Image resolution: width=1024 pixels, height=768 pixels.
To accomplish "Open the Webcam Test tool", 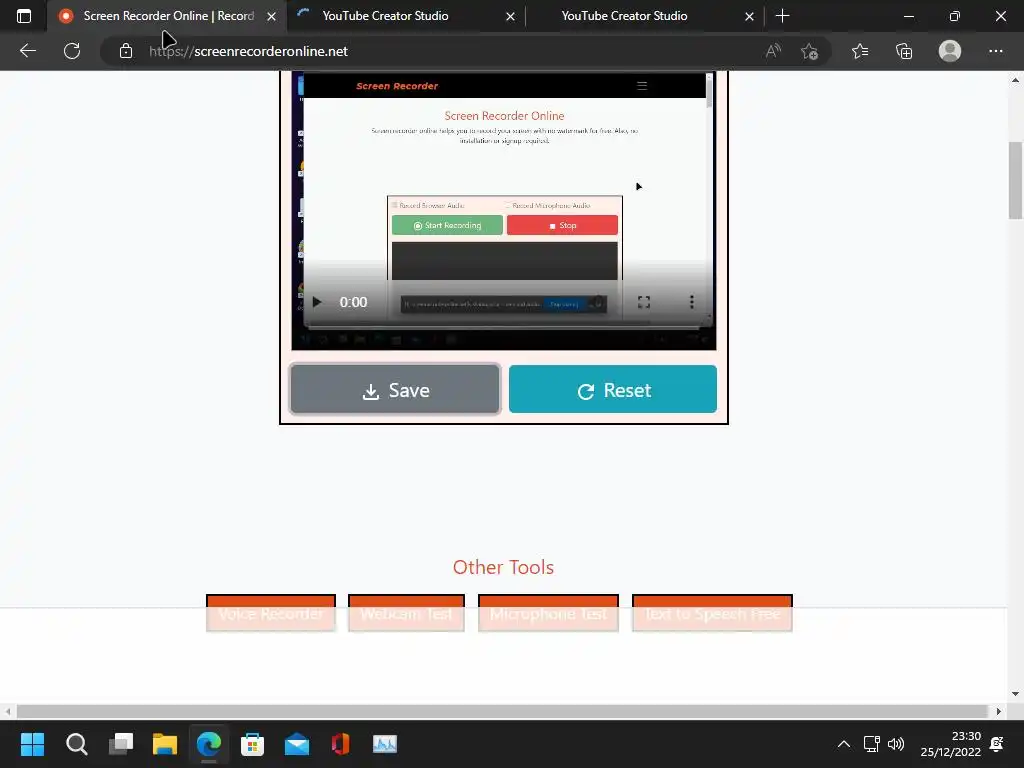I will pos(406,613).
